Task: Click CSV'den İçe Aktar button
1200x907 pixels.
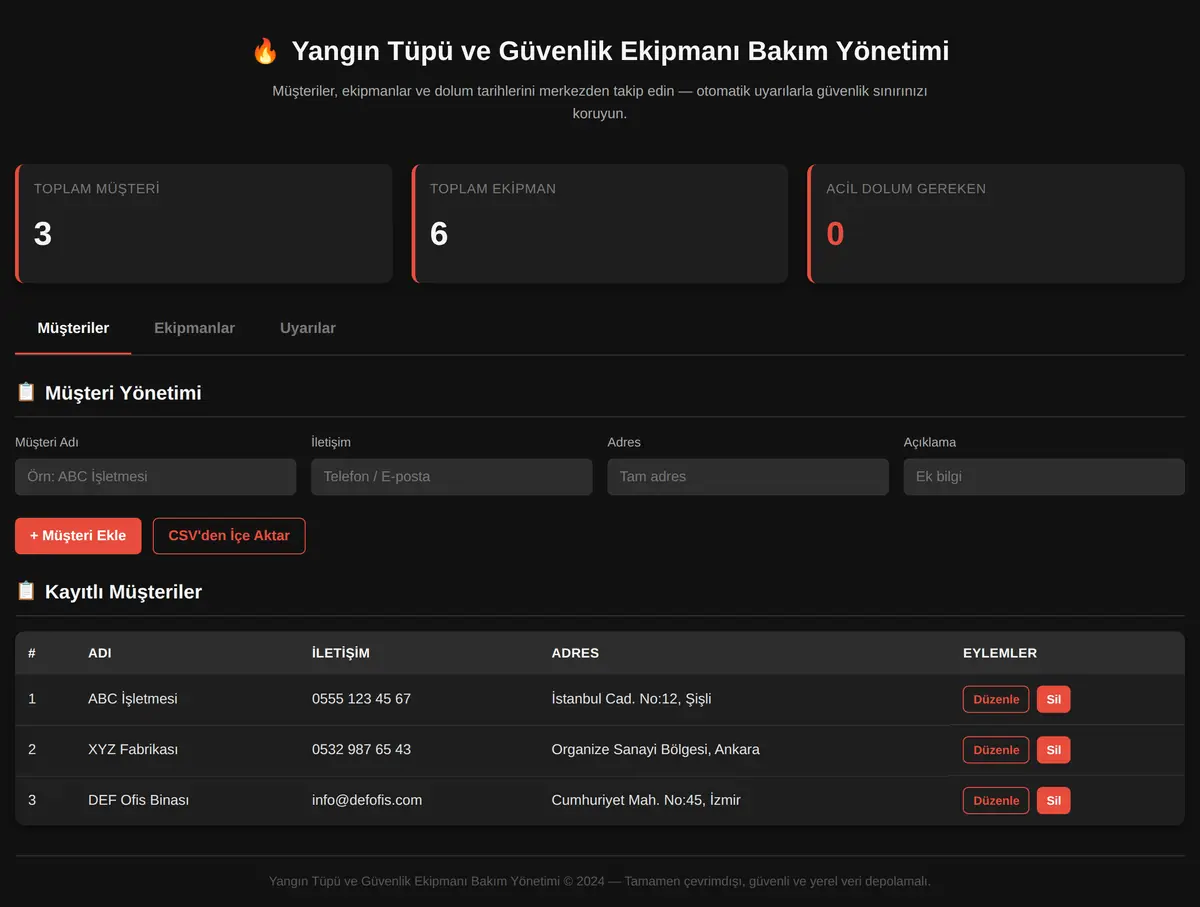Action: tap(229, 535)
